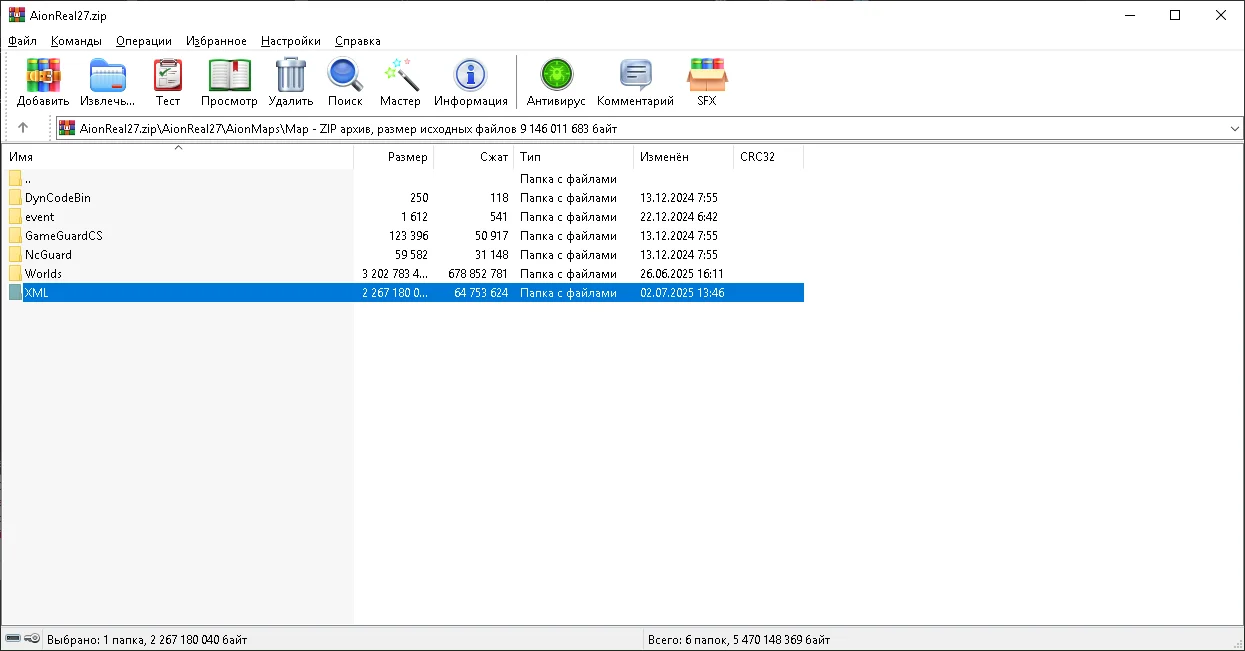Click the Worlds folder icon
The image size is (1245, 651).
tap(15, 274)
